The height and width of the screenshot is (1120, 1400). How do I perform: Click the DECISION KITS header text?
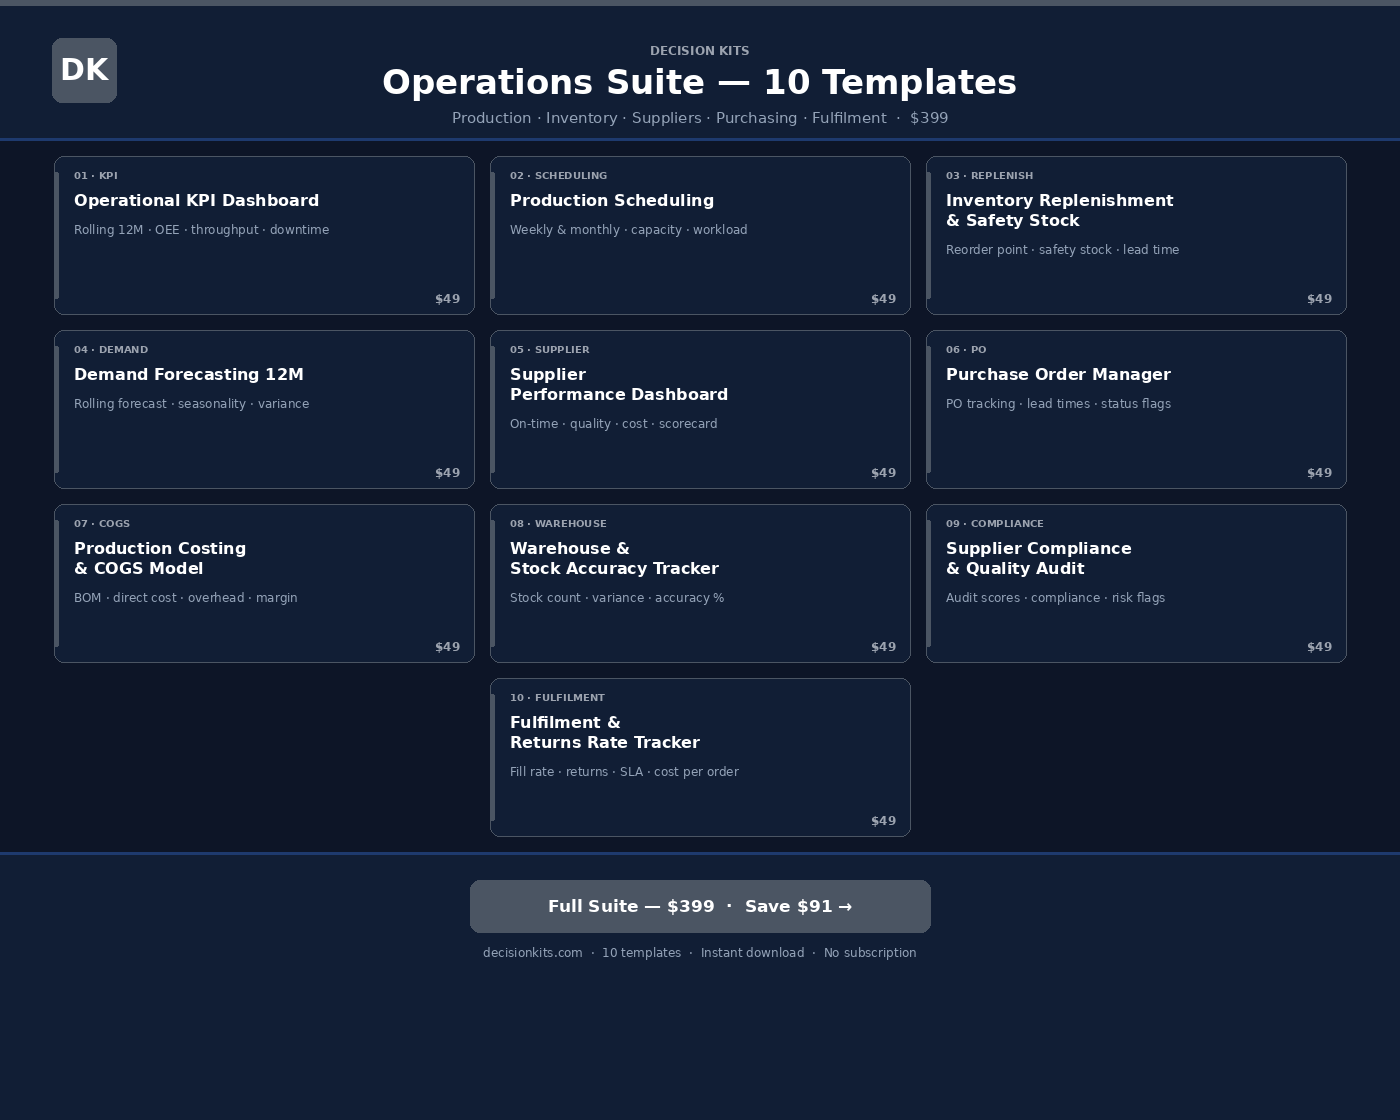point(700,50)
